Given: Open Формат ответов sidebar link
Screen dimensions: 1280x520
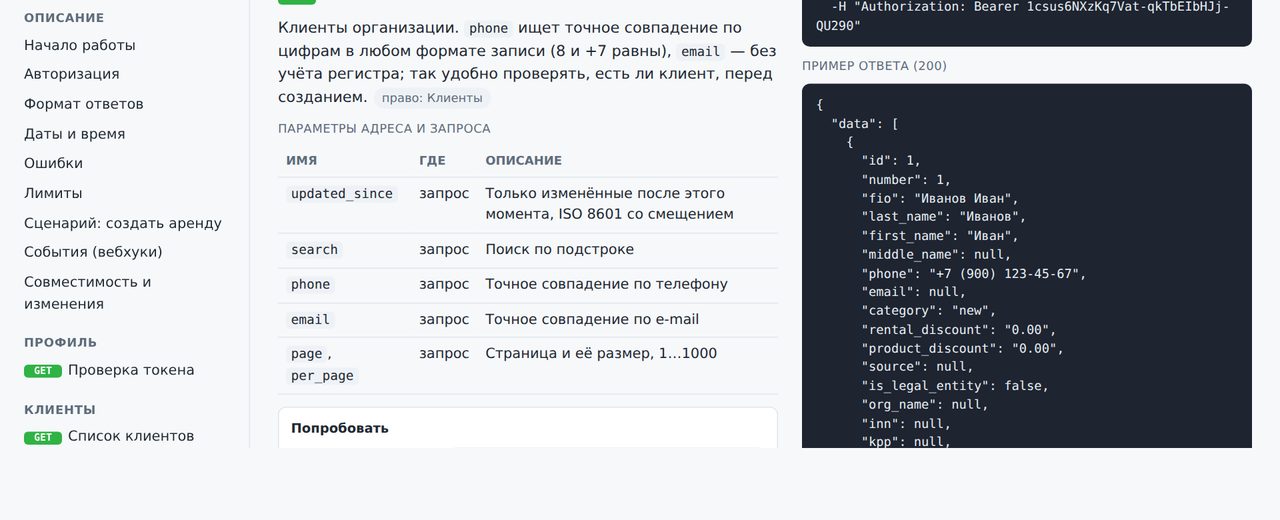Looking at the screenshot, I should pyautogui.click(x=84, y=104).
